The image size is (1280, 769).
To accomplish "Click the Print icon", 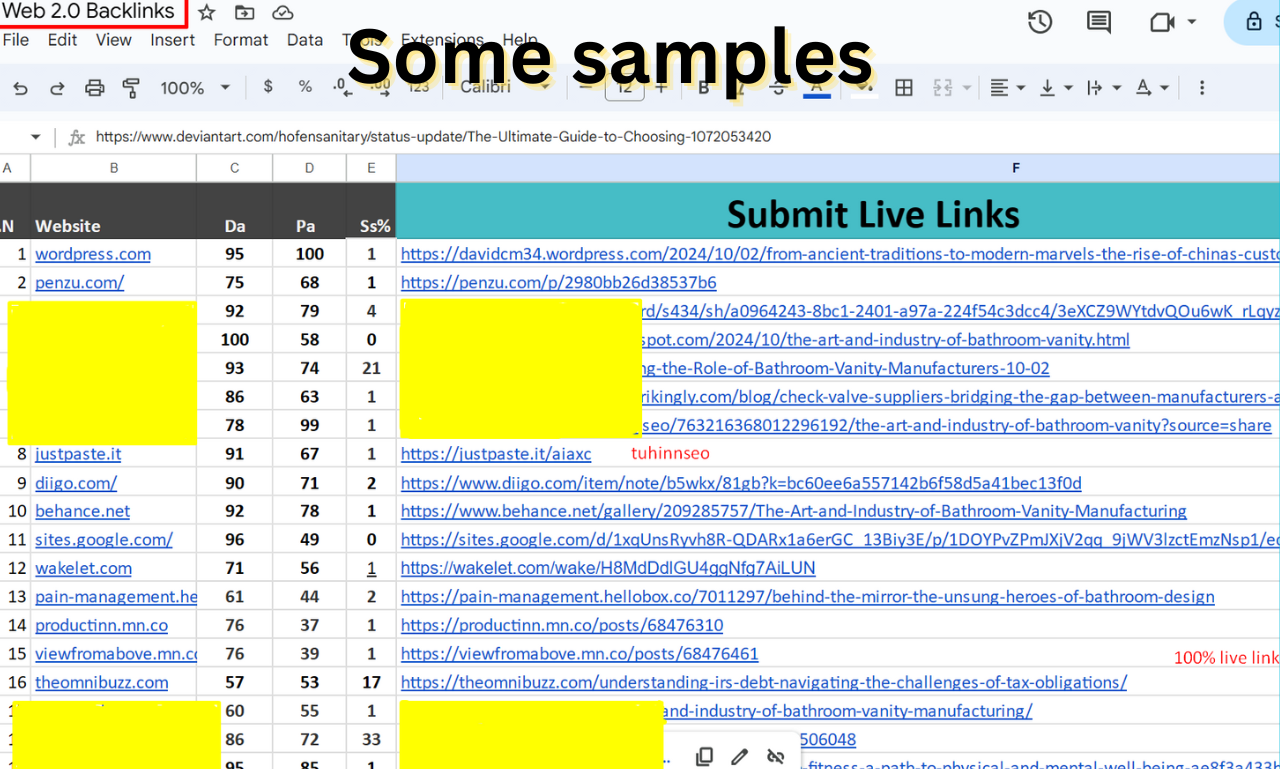I will tap(94, 87).
